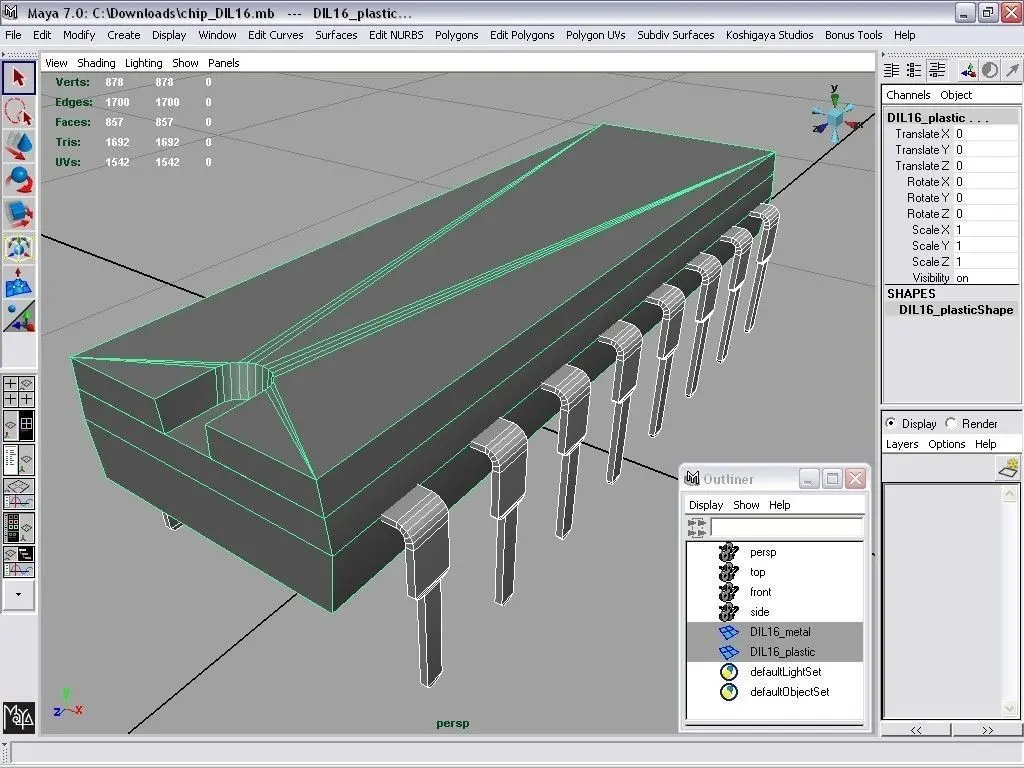
Task: Select the arrow Select tool in the toolbox
Action: [18, 78]
